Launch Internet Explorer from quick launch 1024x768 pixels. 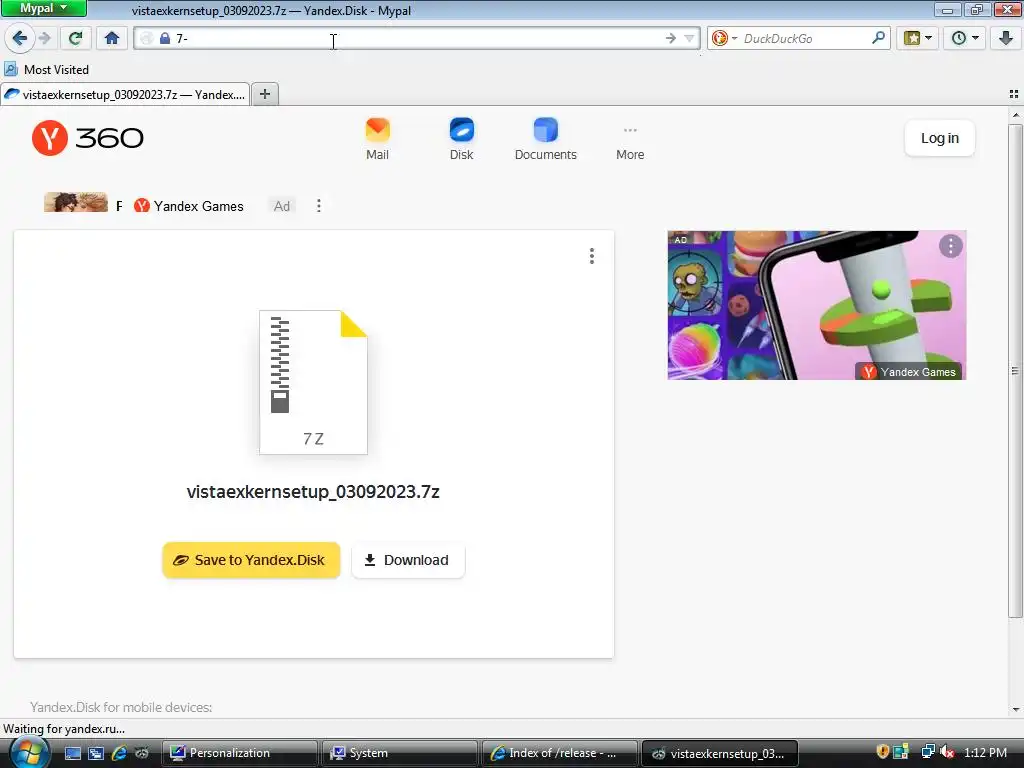point(119,753)
